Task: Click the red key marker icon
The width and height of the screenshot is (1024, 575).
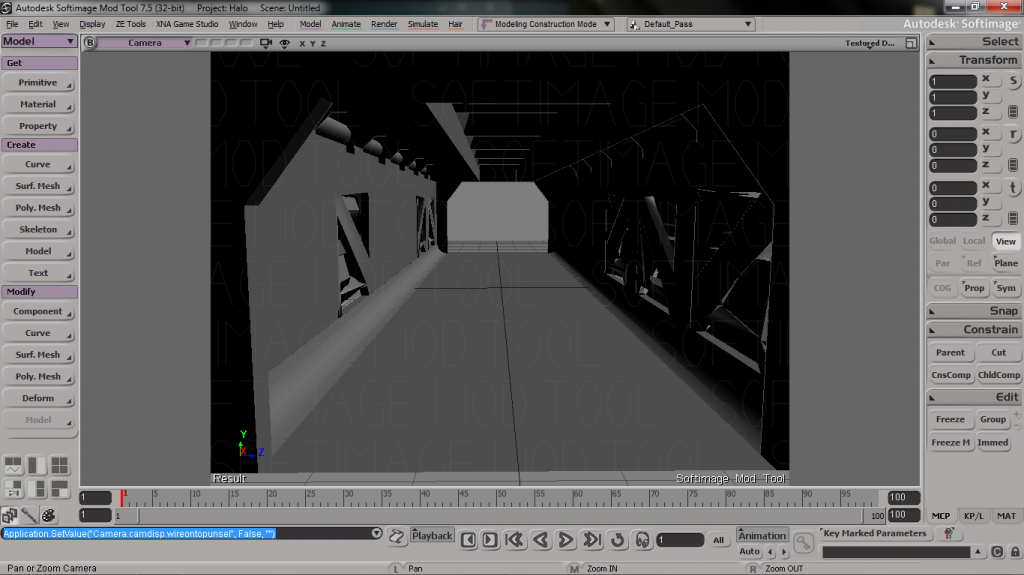Action: pyautogui.click(x=948, y=534)
